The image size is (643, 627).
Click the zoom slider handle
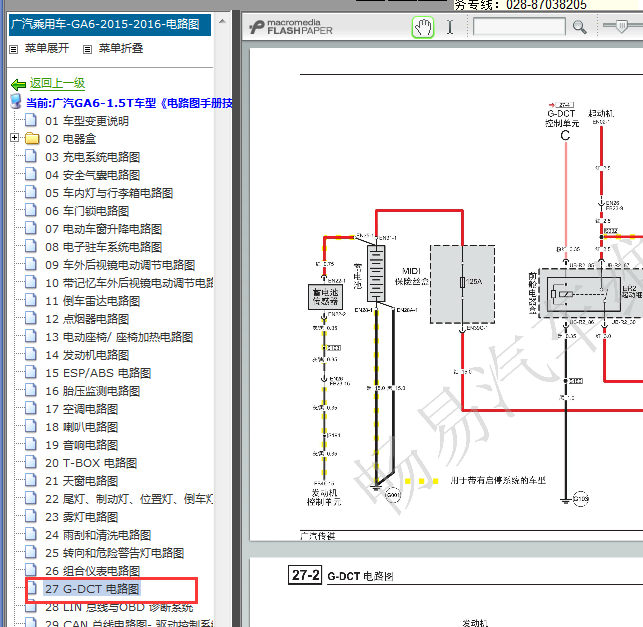click(x=622, y=26)
